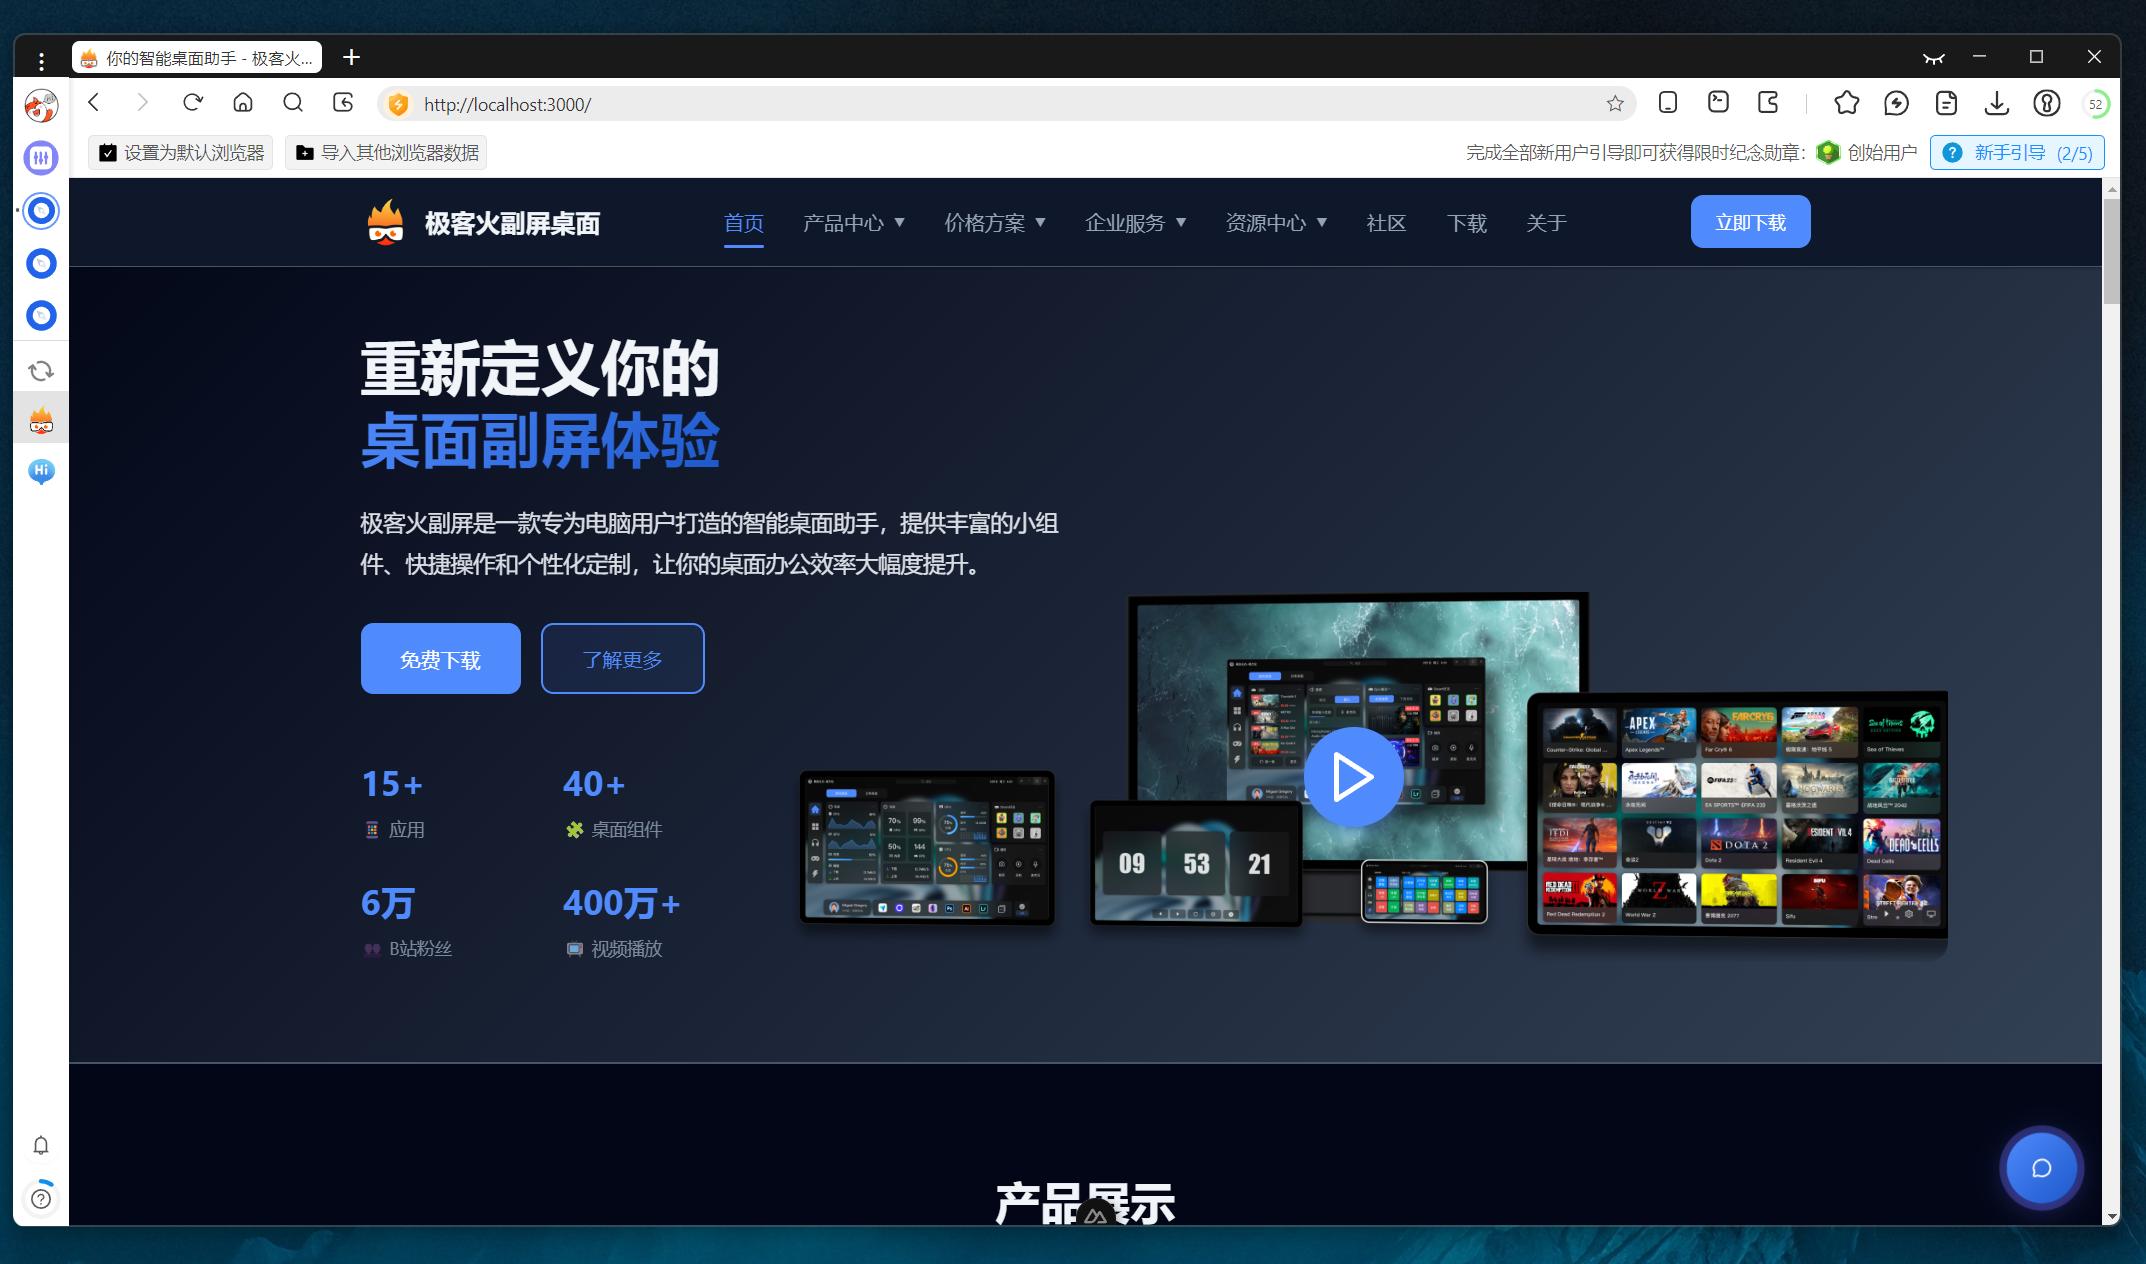Click the sync arrows icon in the sidebar

pos(40,369)
